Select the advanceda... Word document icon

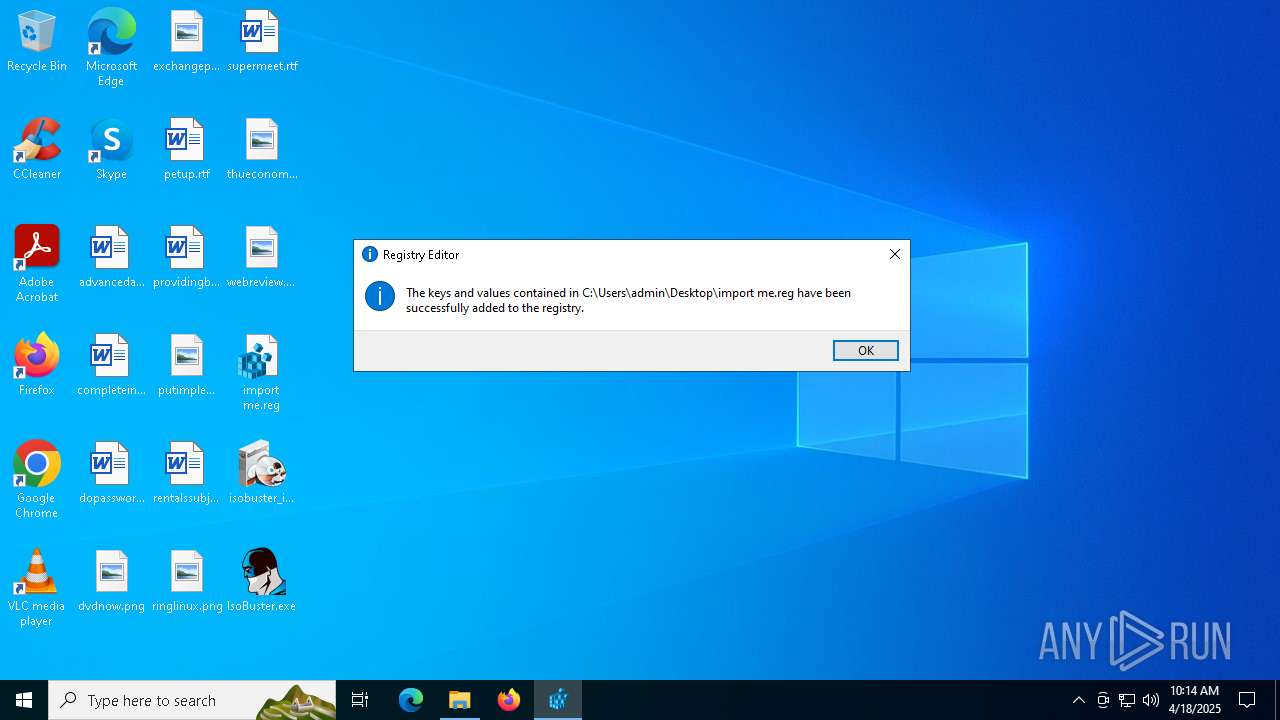click(x=111, y=258)
